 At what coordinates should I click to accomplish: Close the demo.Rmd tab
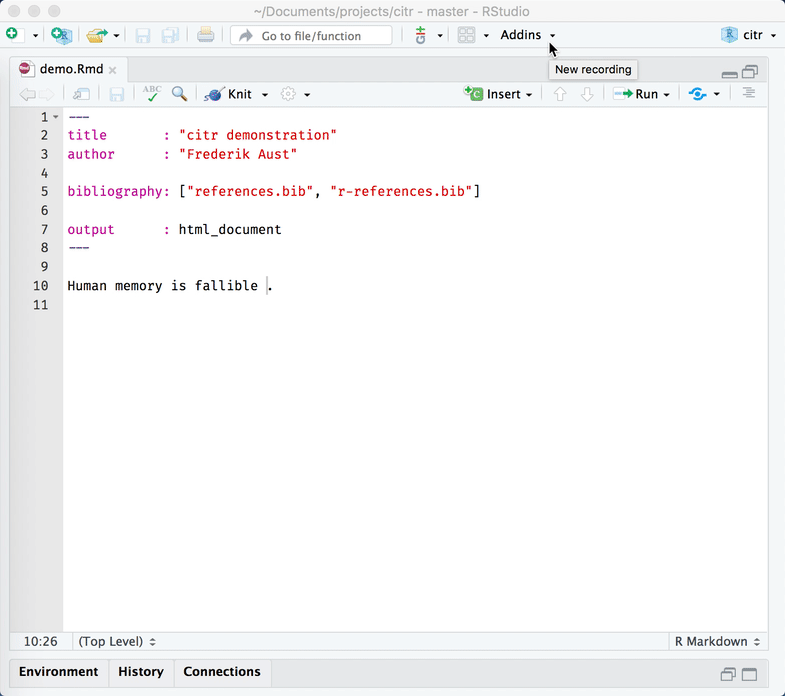coord(113,70)
